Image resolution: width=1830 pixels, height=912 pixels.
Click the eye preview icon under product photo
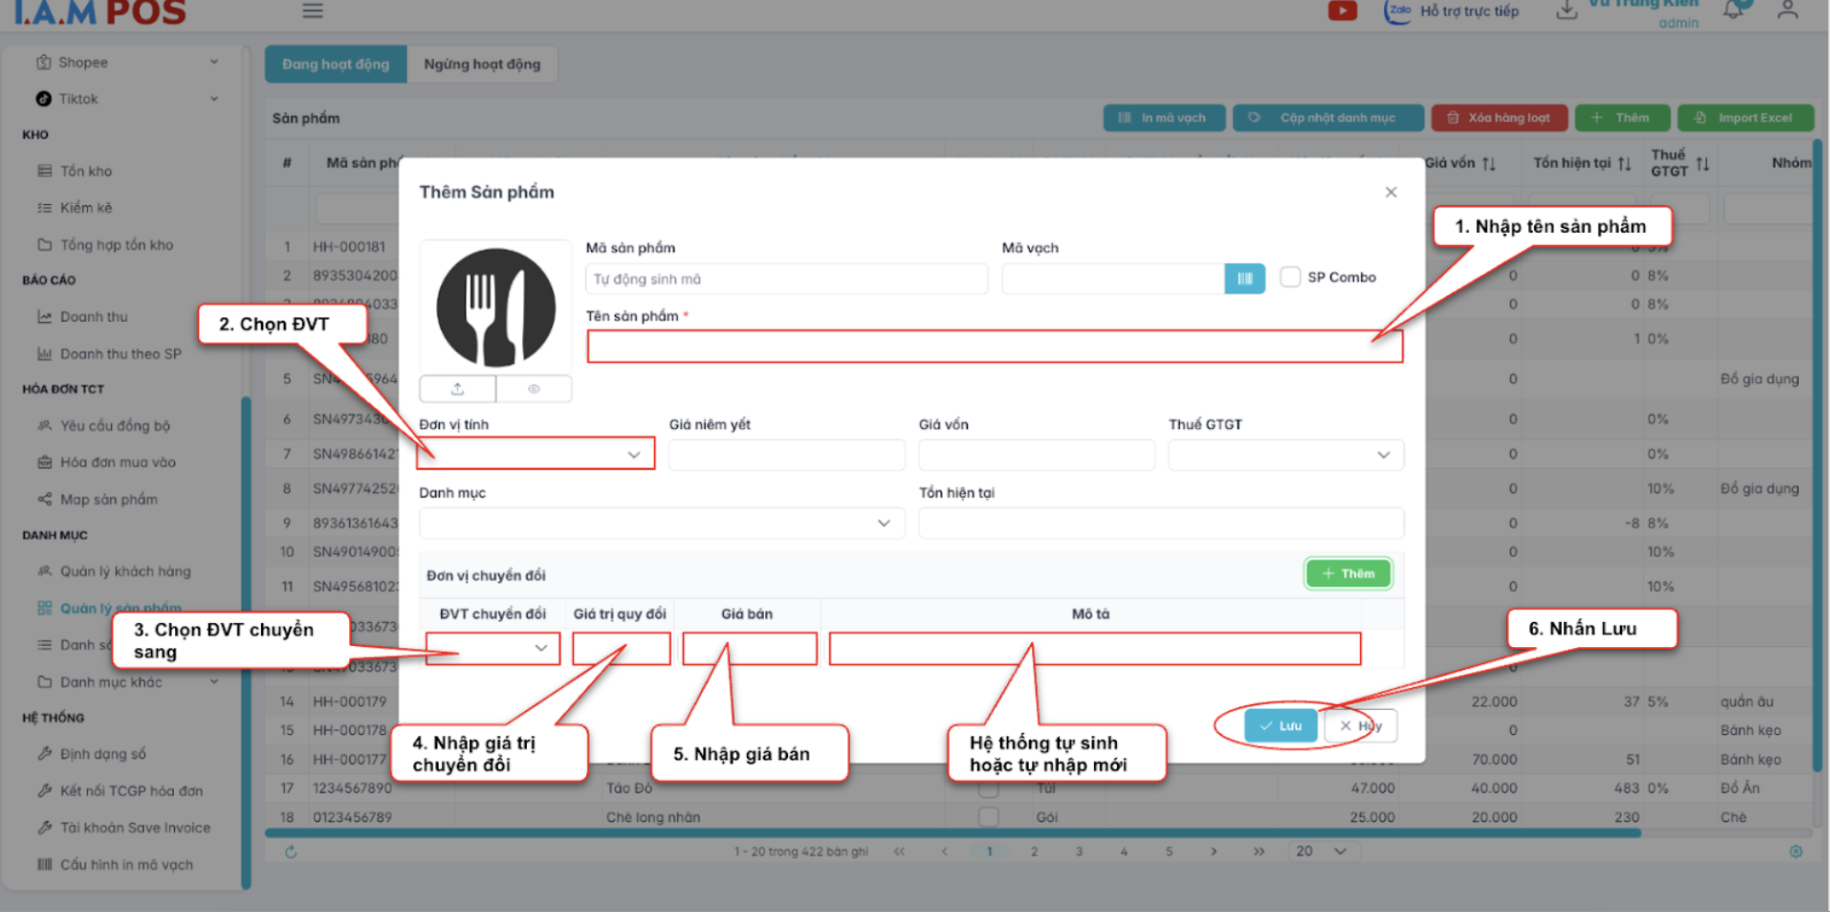pyautogui.click(x=534, y=389)
